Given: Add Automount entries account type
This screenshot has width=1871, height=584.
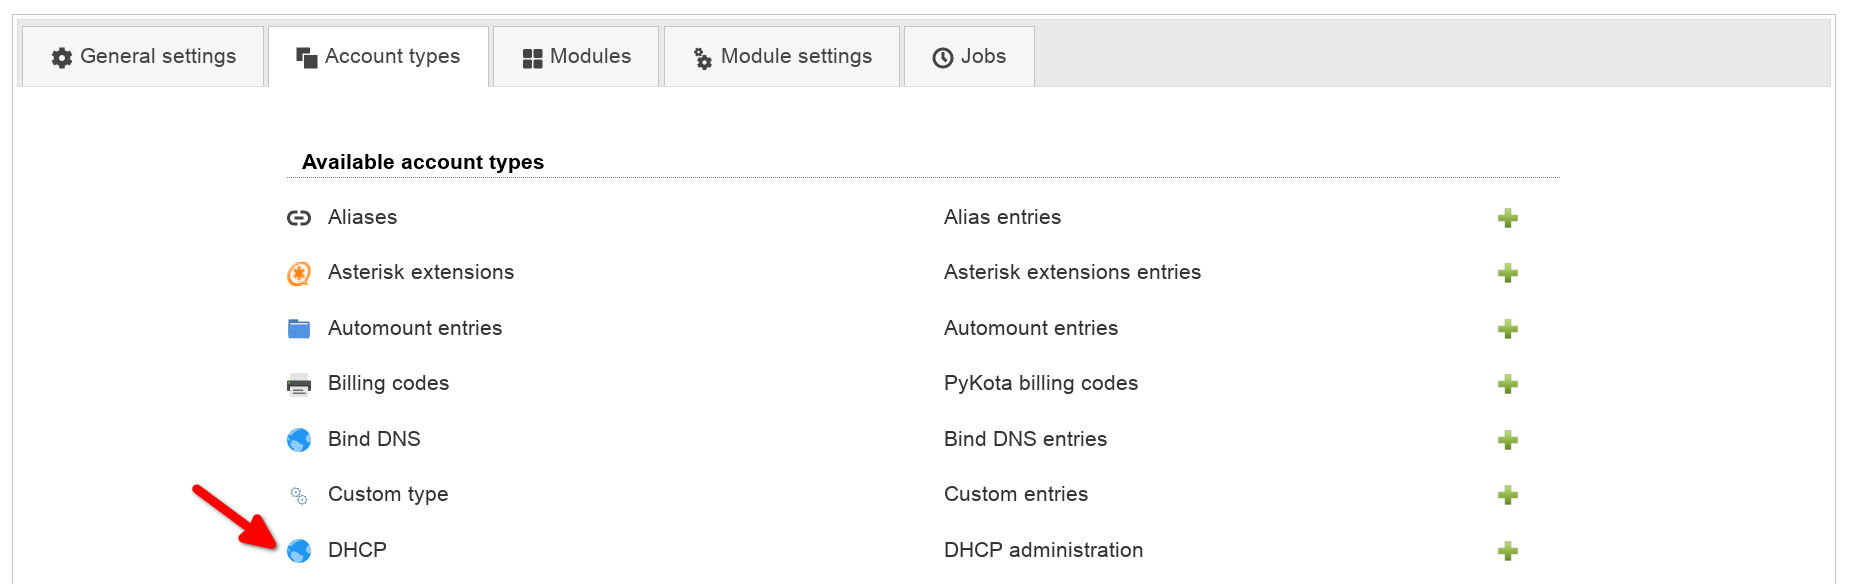Looking at the screenshot, I should pyautogui.click(x=1507, y=329).
